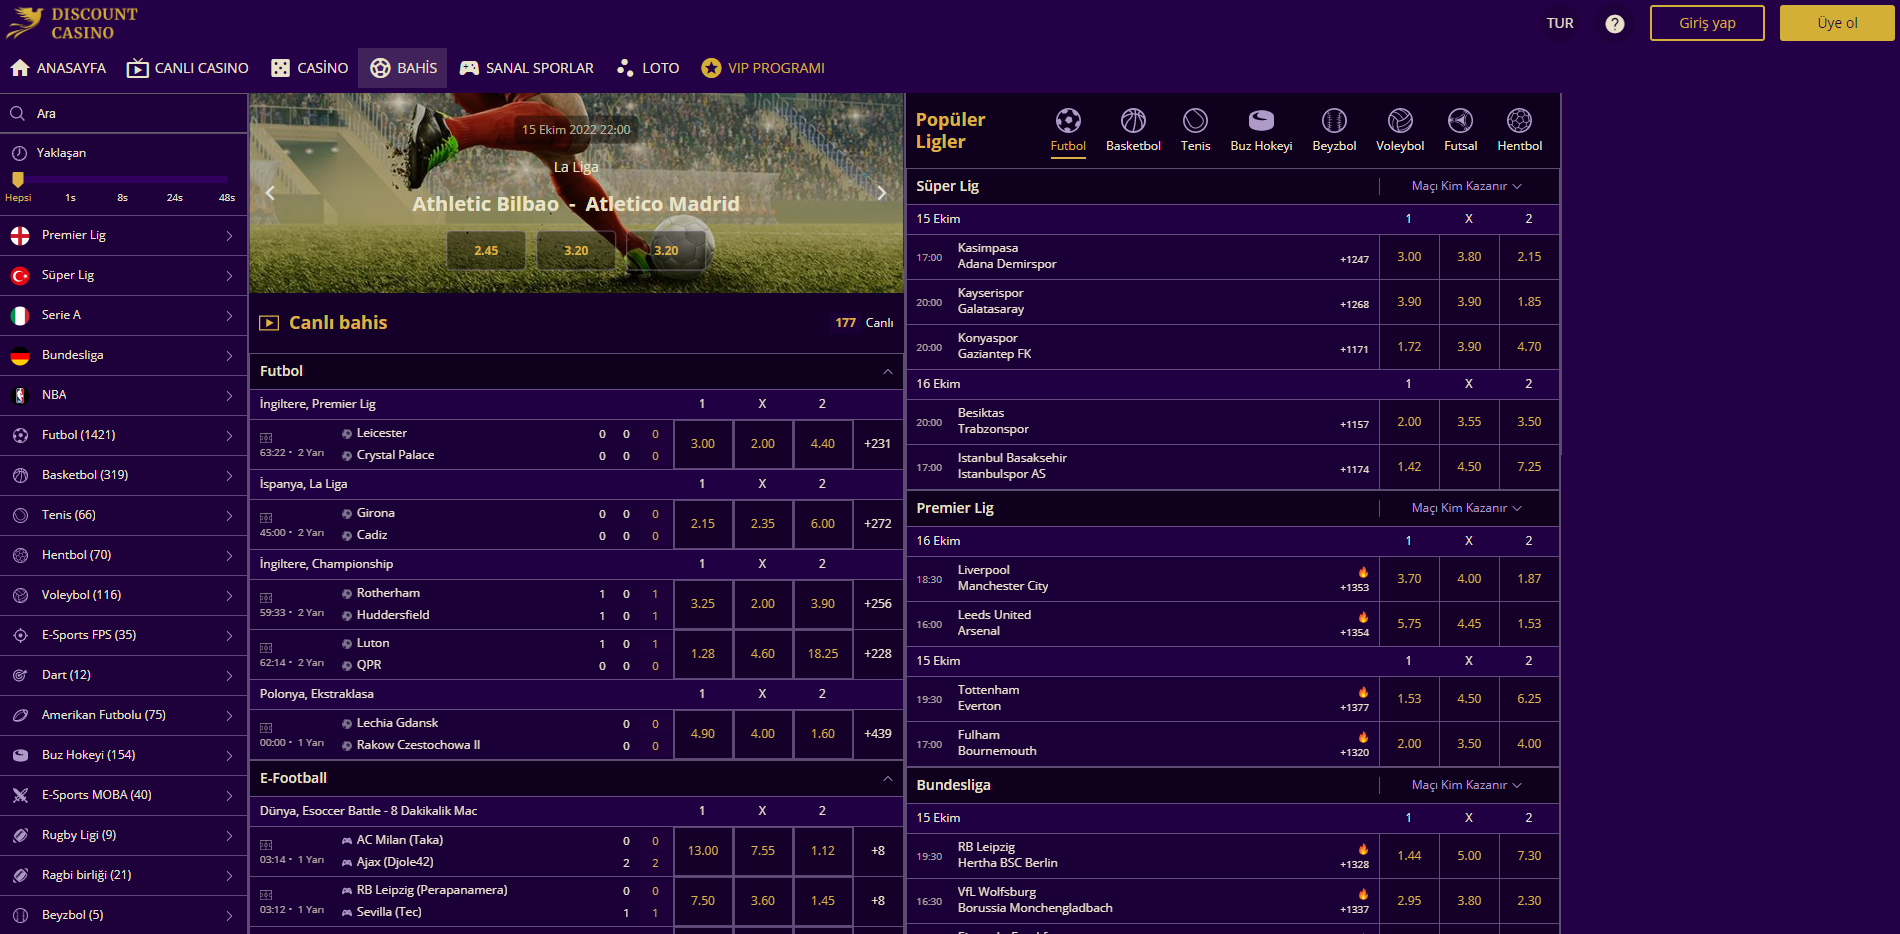Screen dimensions: 1900x934
Task: Open the TUR language selector
Action: (x=1560, y=23)
